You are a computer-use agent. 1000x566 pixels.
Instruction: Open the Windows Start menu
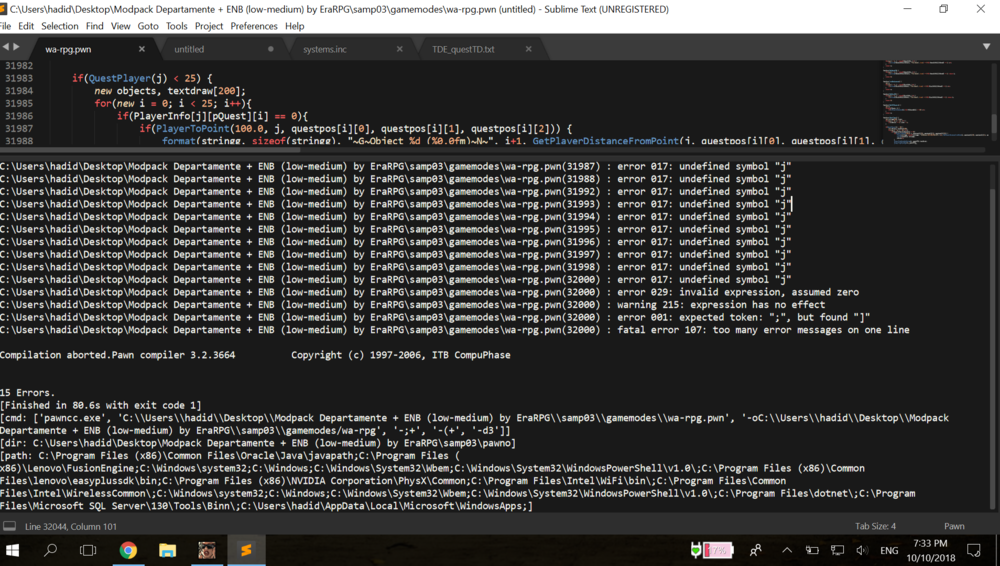12,550
